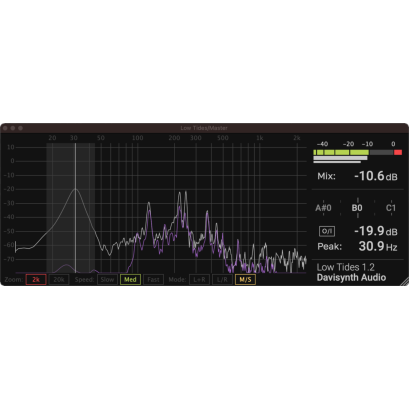Click the white RMS bar under the meter
This screenshot has width=409, height=409.
[340, 158]
